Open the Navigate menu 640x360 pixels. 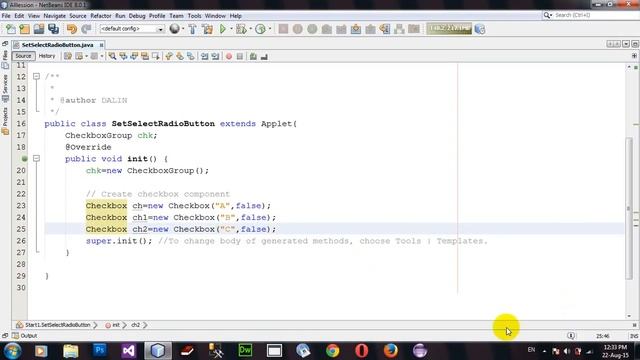click(55, 16)
